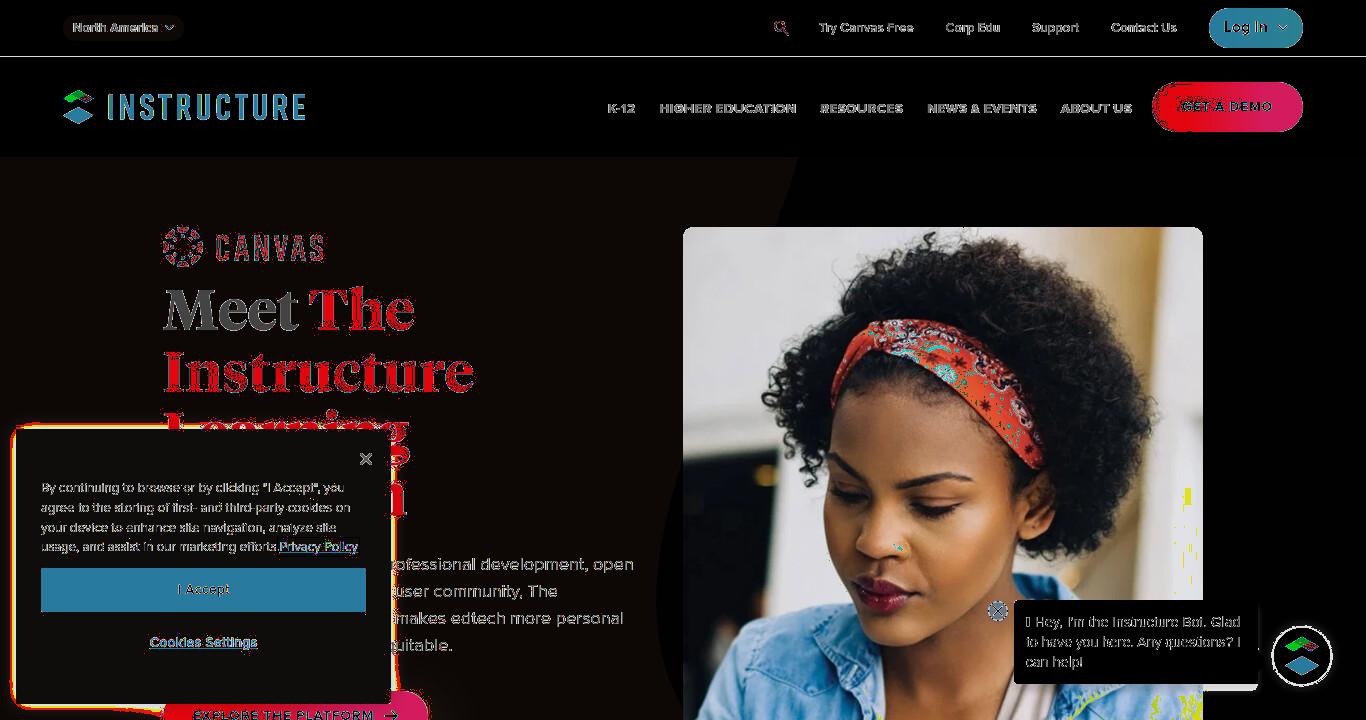This screenshot has height=720, width=1366.
Task: Close the cookie consent banner
Action: (366, 459)
